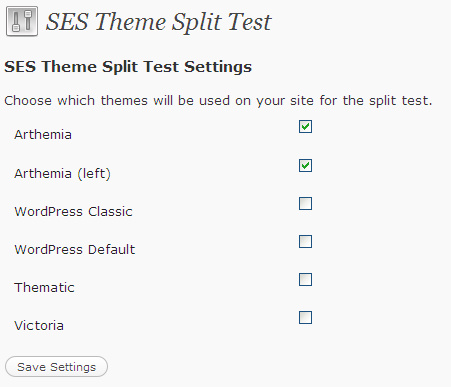Click the Victoria label text
451x387 pixels.
39,326
